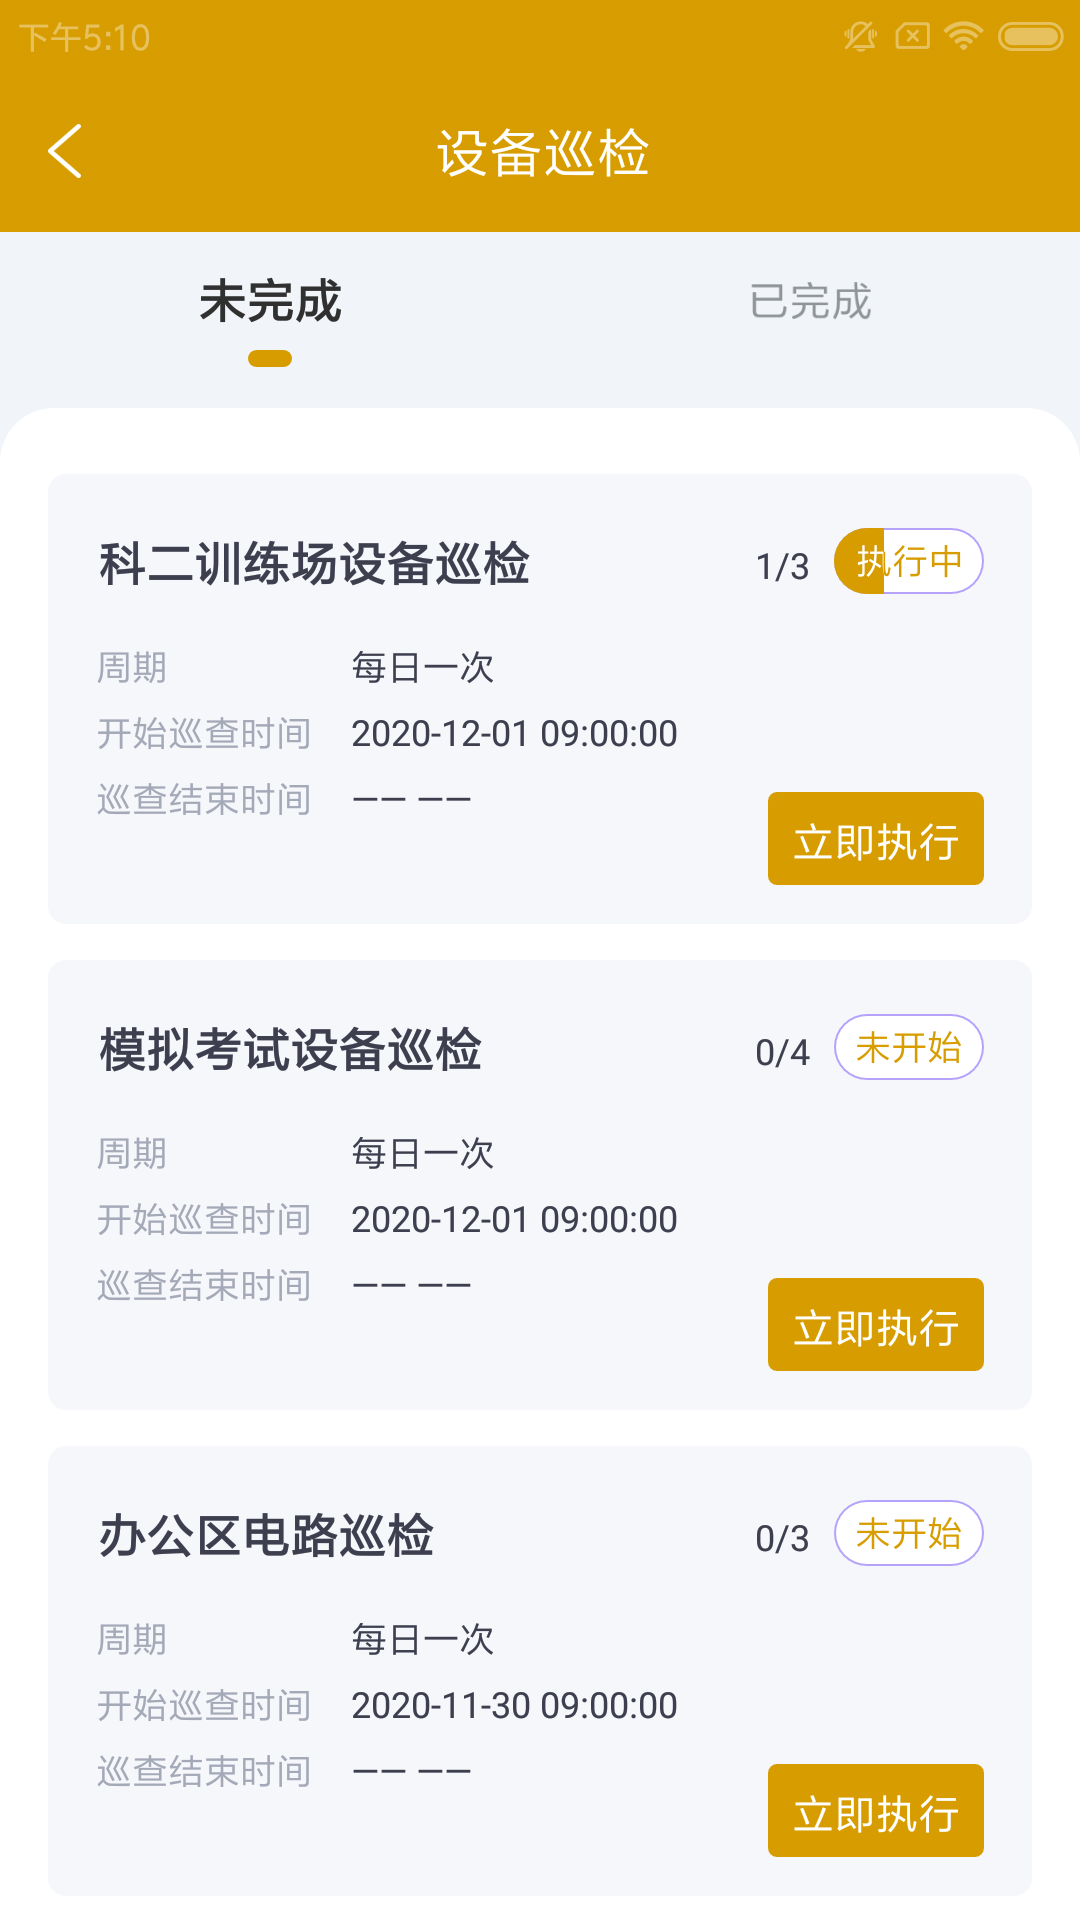Open the 模拟考试设备巡检 task title

(x=290, y=1049)
